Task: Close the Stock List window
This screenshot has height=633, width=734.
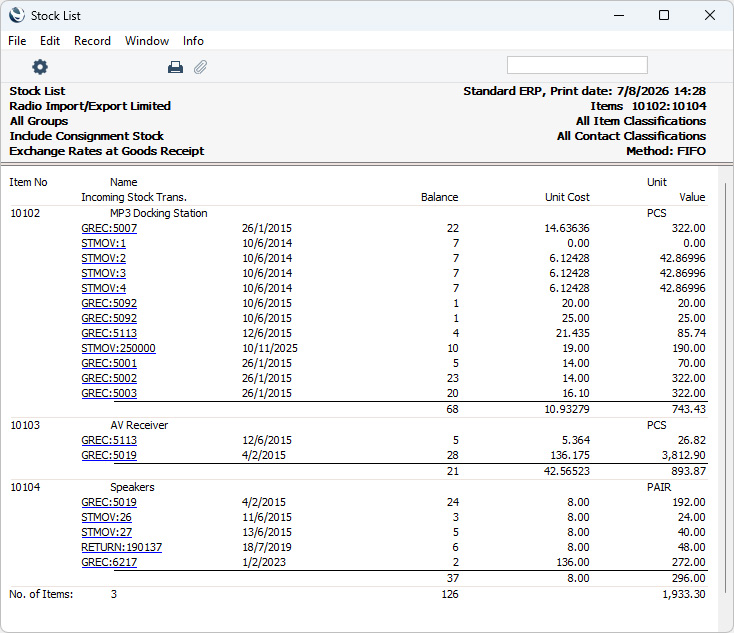Action: click(710, 15)
